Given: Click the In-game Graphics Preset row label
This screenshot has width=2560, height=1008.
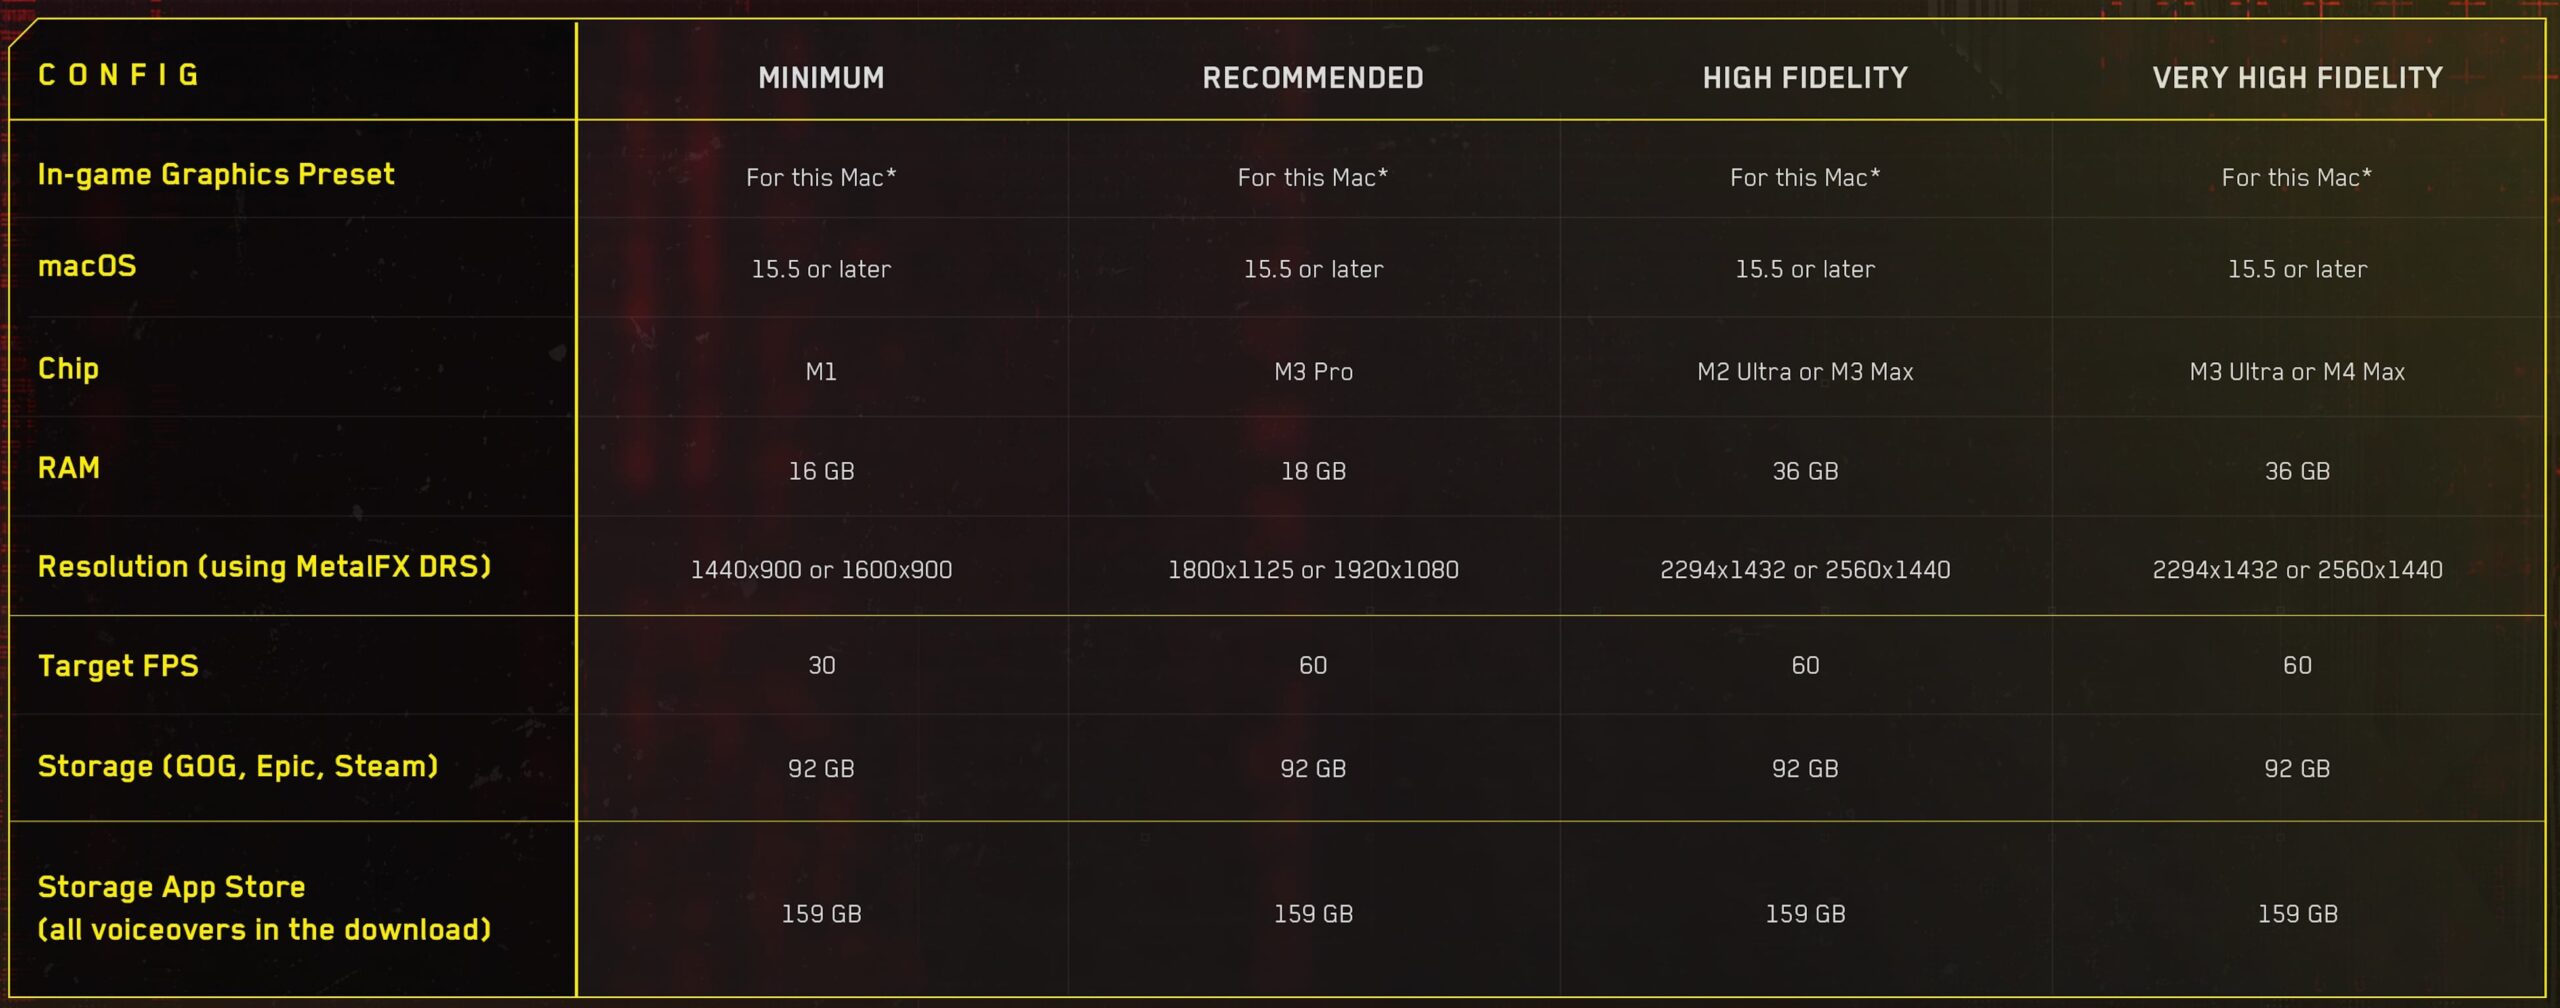Looking at the screenshot, I should point(216,175).
